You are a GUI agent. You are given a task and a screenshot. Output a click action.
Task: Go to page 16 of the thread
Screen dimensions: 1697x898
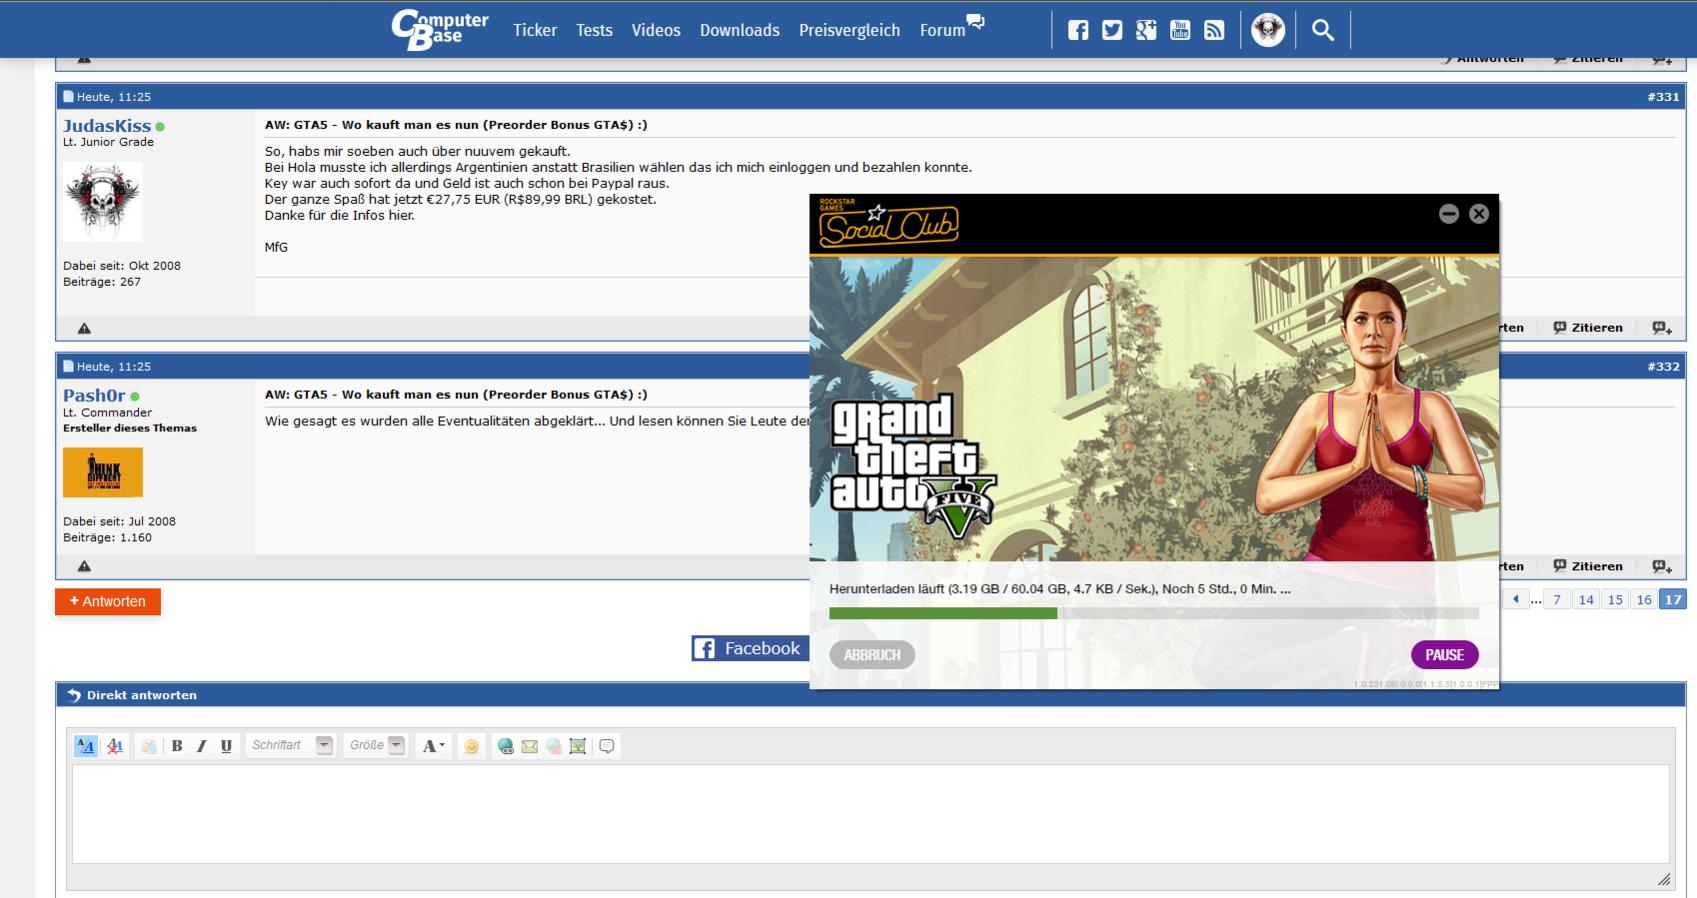pos(1644,600)
